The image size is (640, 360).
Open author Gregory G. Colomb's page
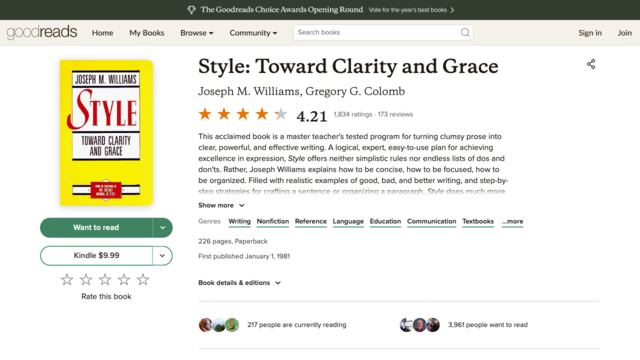point(355,91)
